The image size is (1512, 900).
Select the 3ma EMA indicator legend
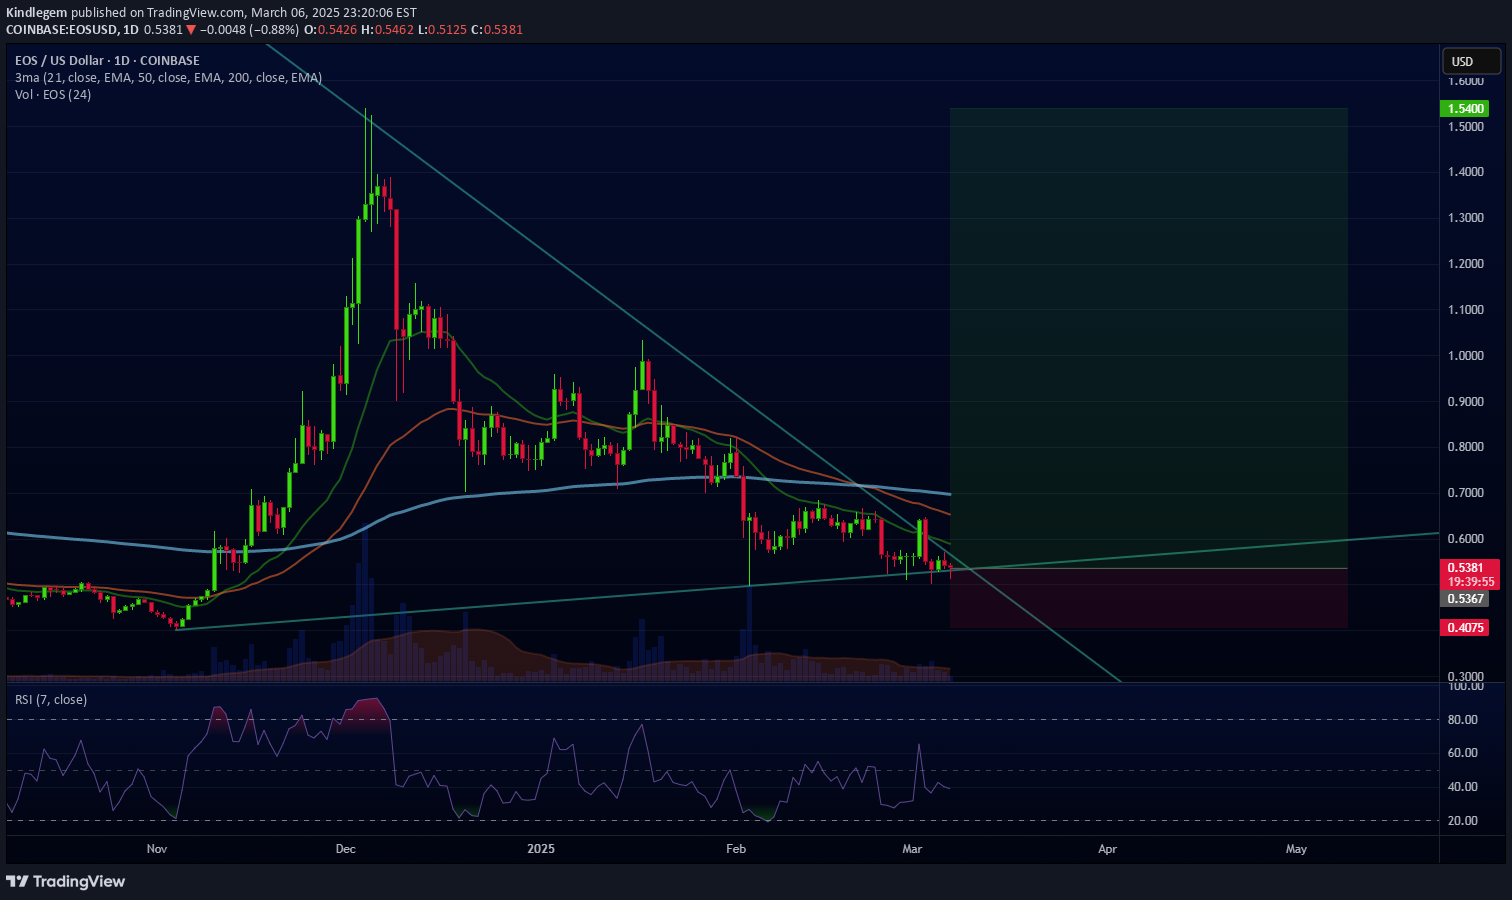click(x=168, y=78)
